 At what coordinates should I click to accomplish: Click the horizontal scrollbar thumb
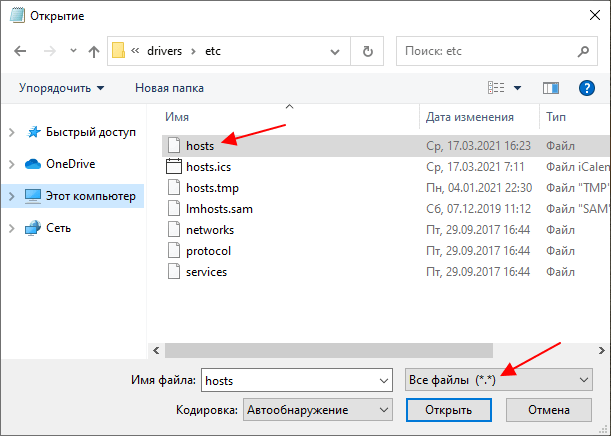[x=328, y=350]
